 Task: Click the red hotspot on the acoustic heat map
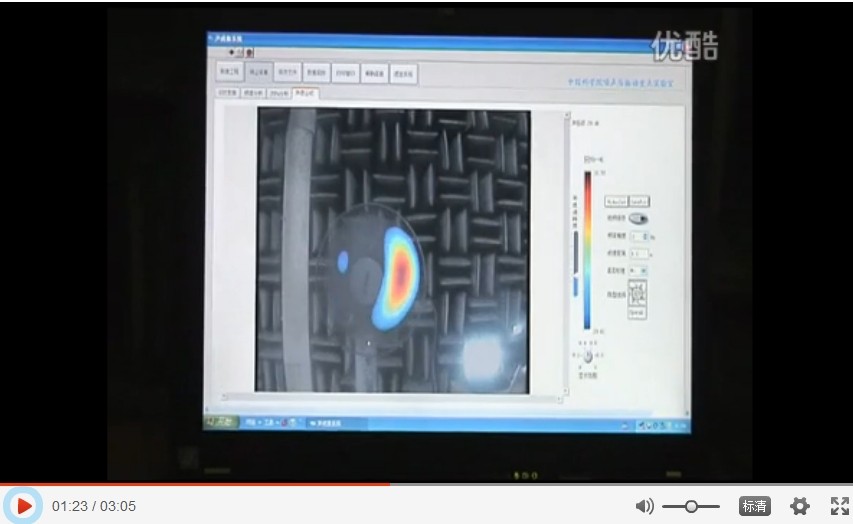tap(402, 271)
